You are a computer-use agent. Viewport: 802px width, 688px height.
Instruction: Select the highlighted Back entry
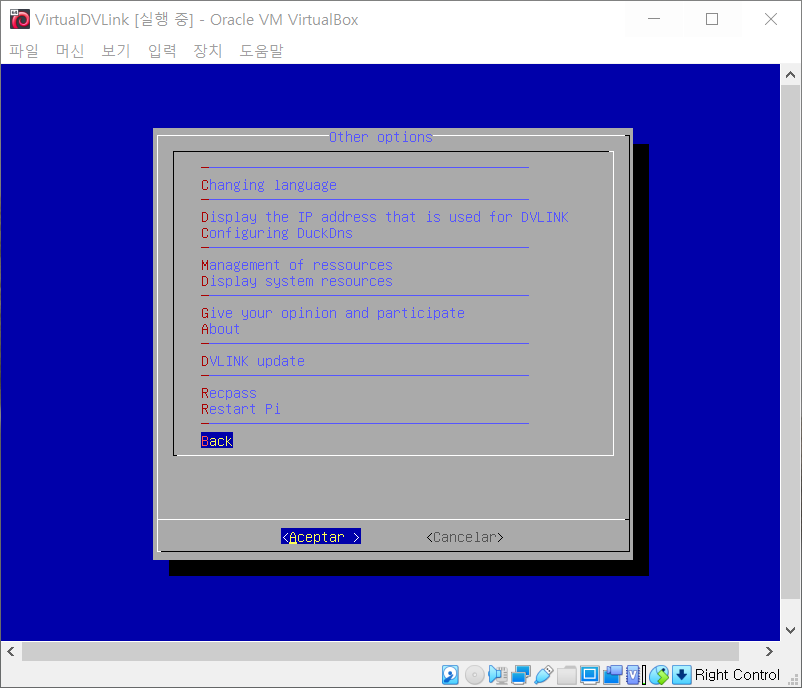pos(217,440)
